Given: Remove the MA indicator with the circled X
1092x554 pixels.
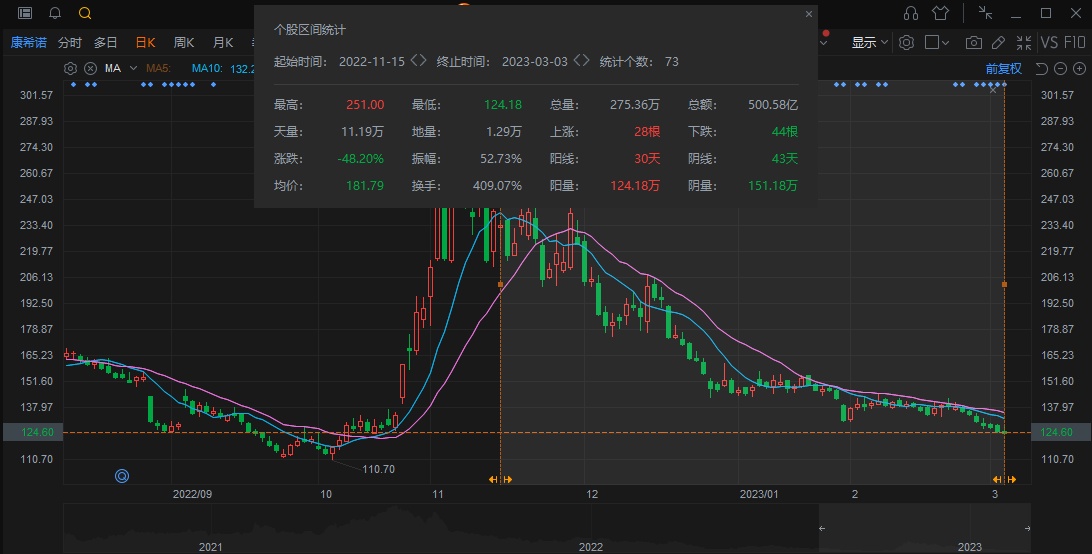Looking at the screenshot, I should 91,68.
